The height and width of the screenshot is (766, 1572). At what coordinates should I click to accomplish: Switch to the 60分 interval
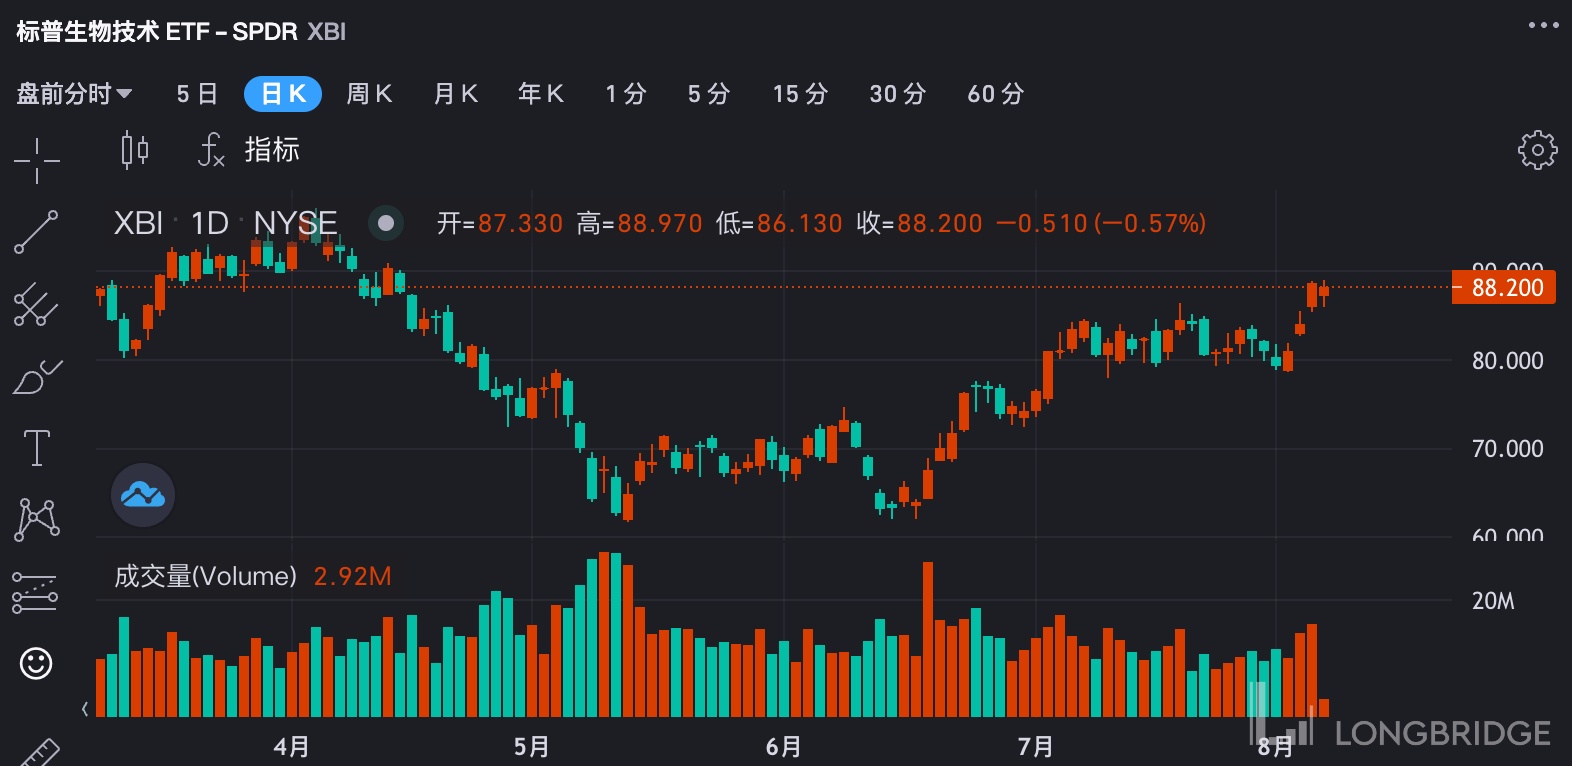996,94
